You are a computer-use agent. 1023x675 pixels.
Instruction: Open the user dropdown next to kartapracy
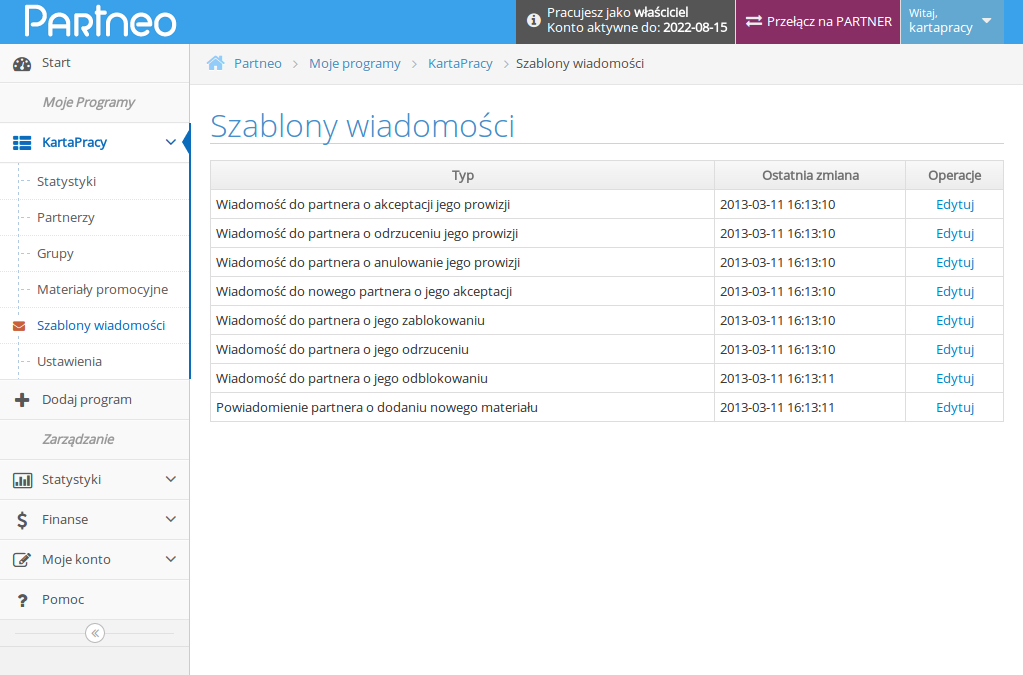(x=986, y=21)
